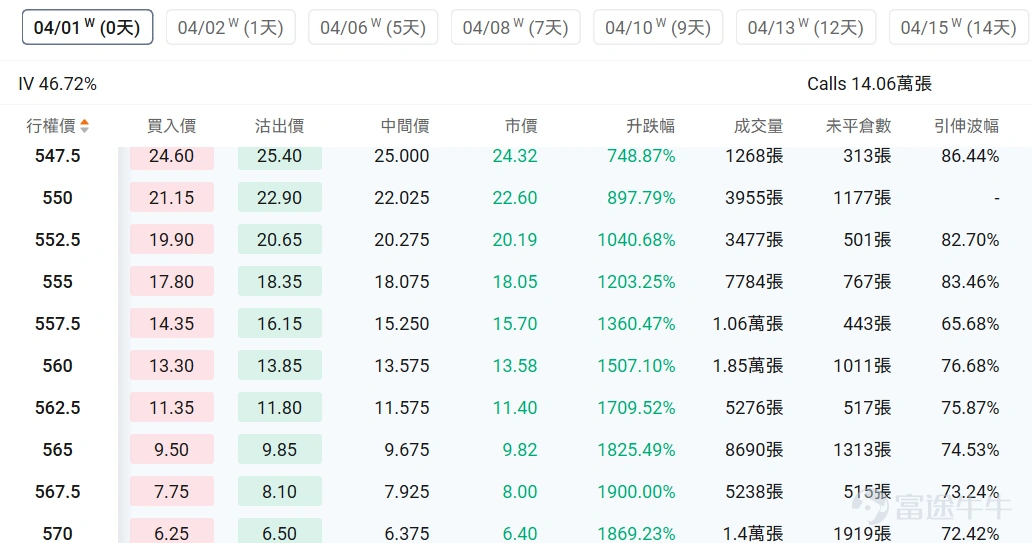Select the 04/01 (0天) expiry tab
Image resolution: width=1032 pixels, height=543 pixels.
click(x=88, y=27)
